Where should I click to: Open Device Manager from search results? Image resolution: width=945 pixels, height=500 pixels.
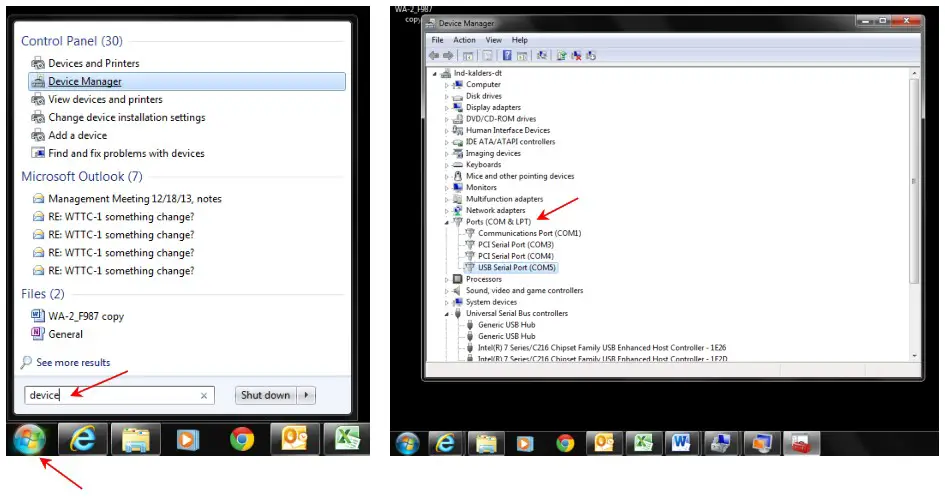click(187, 81)
